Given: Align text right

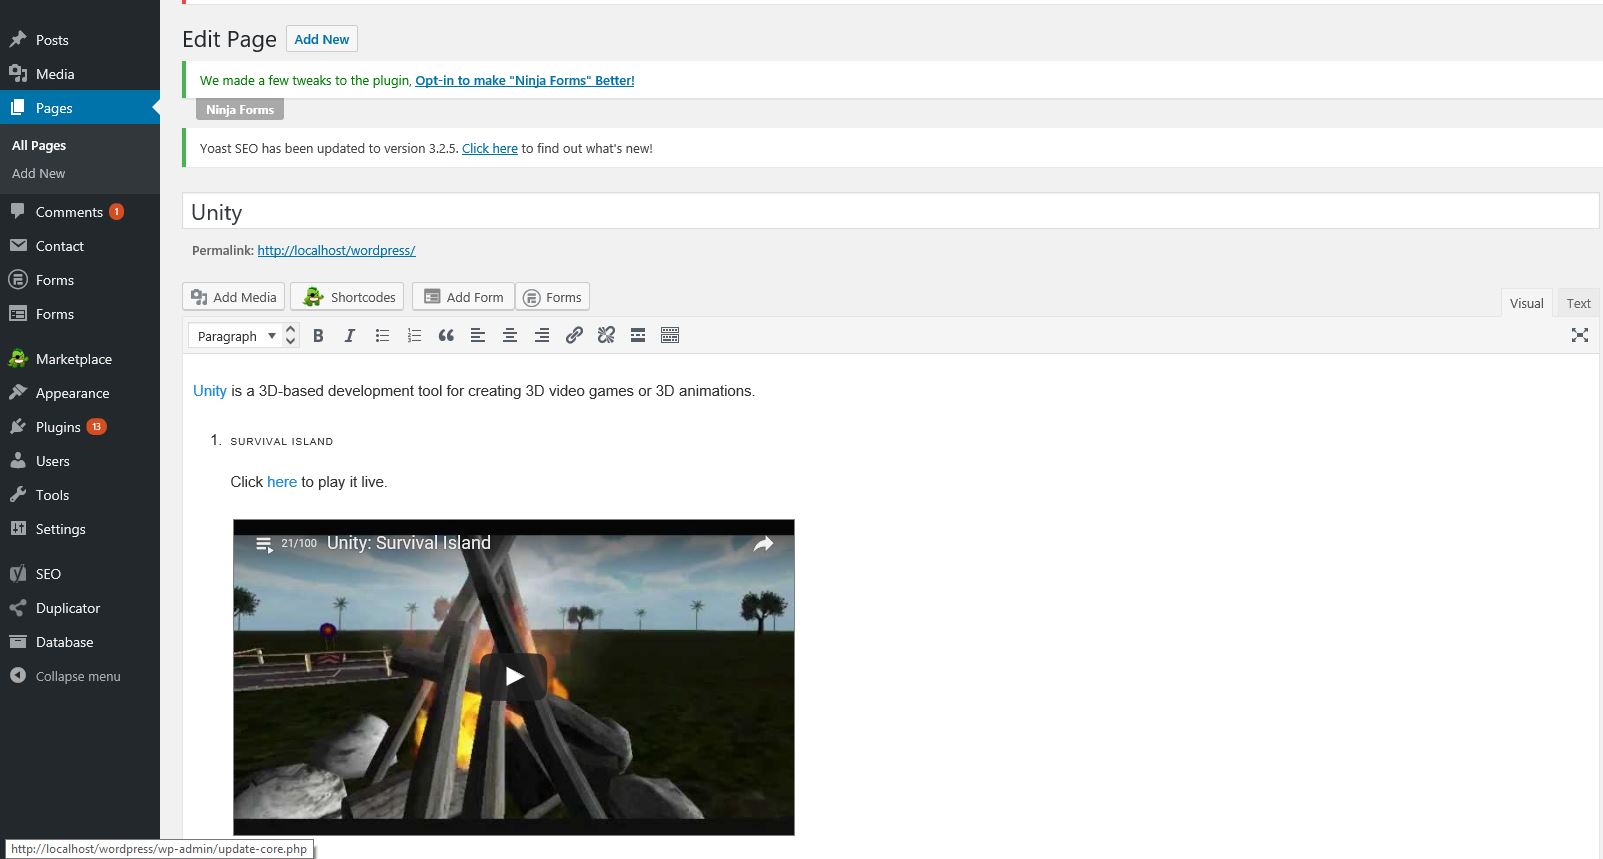Looking at the screenshot, I should (542, 336).
